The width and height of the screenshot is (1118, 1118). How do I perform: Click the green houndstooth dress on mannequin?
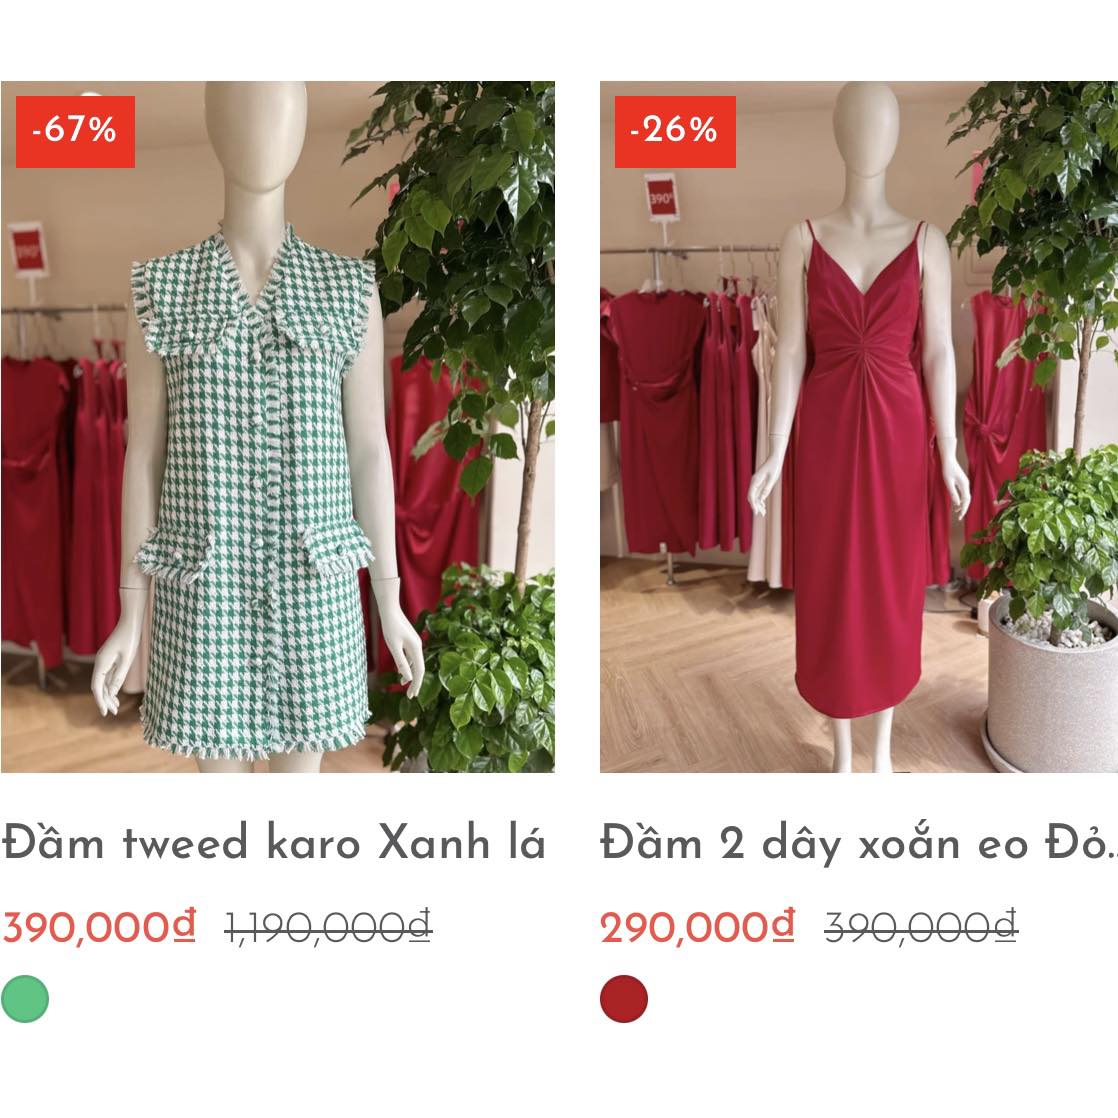[x=255, y=492]
